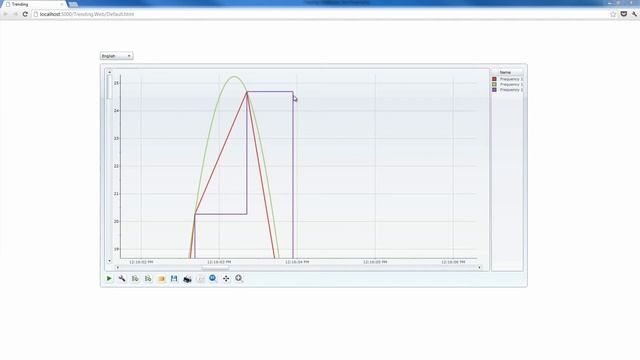Bookmark page with the star icon
Image resolution: width=640 pixels, height=360 pixels.
click(x=613, y=14)
